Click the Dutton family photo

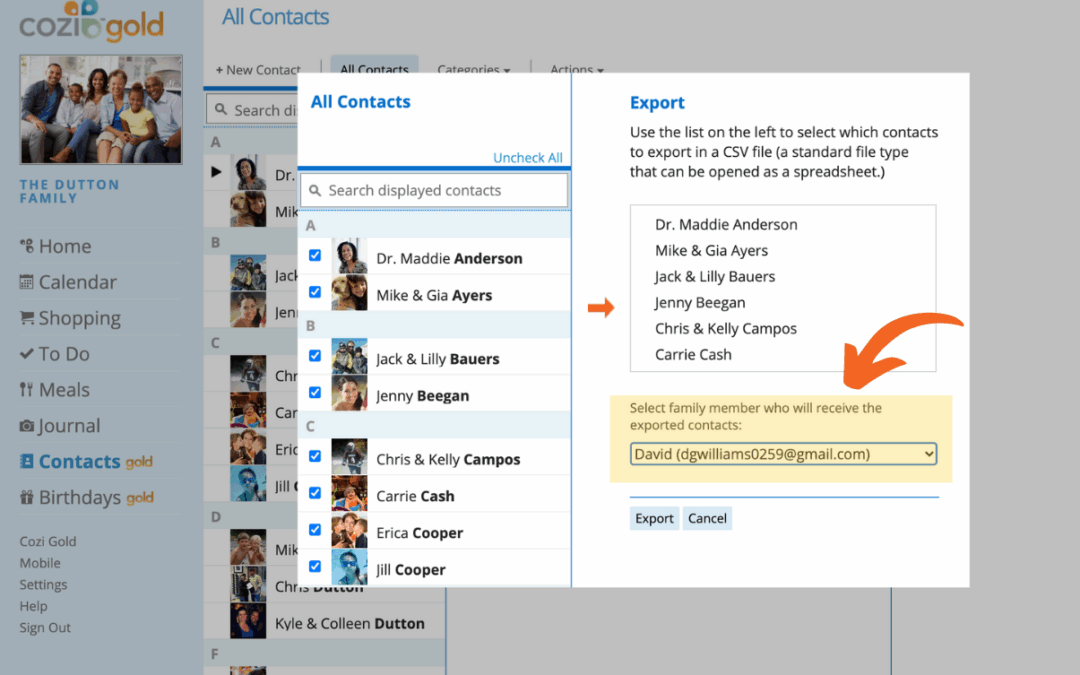click(x=101, y=110)
